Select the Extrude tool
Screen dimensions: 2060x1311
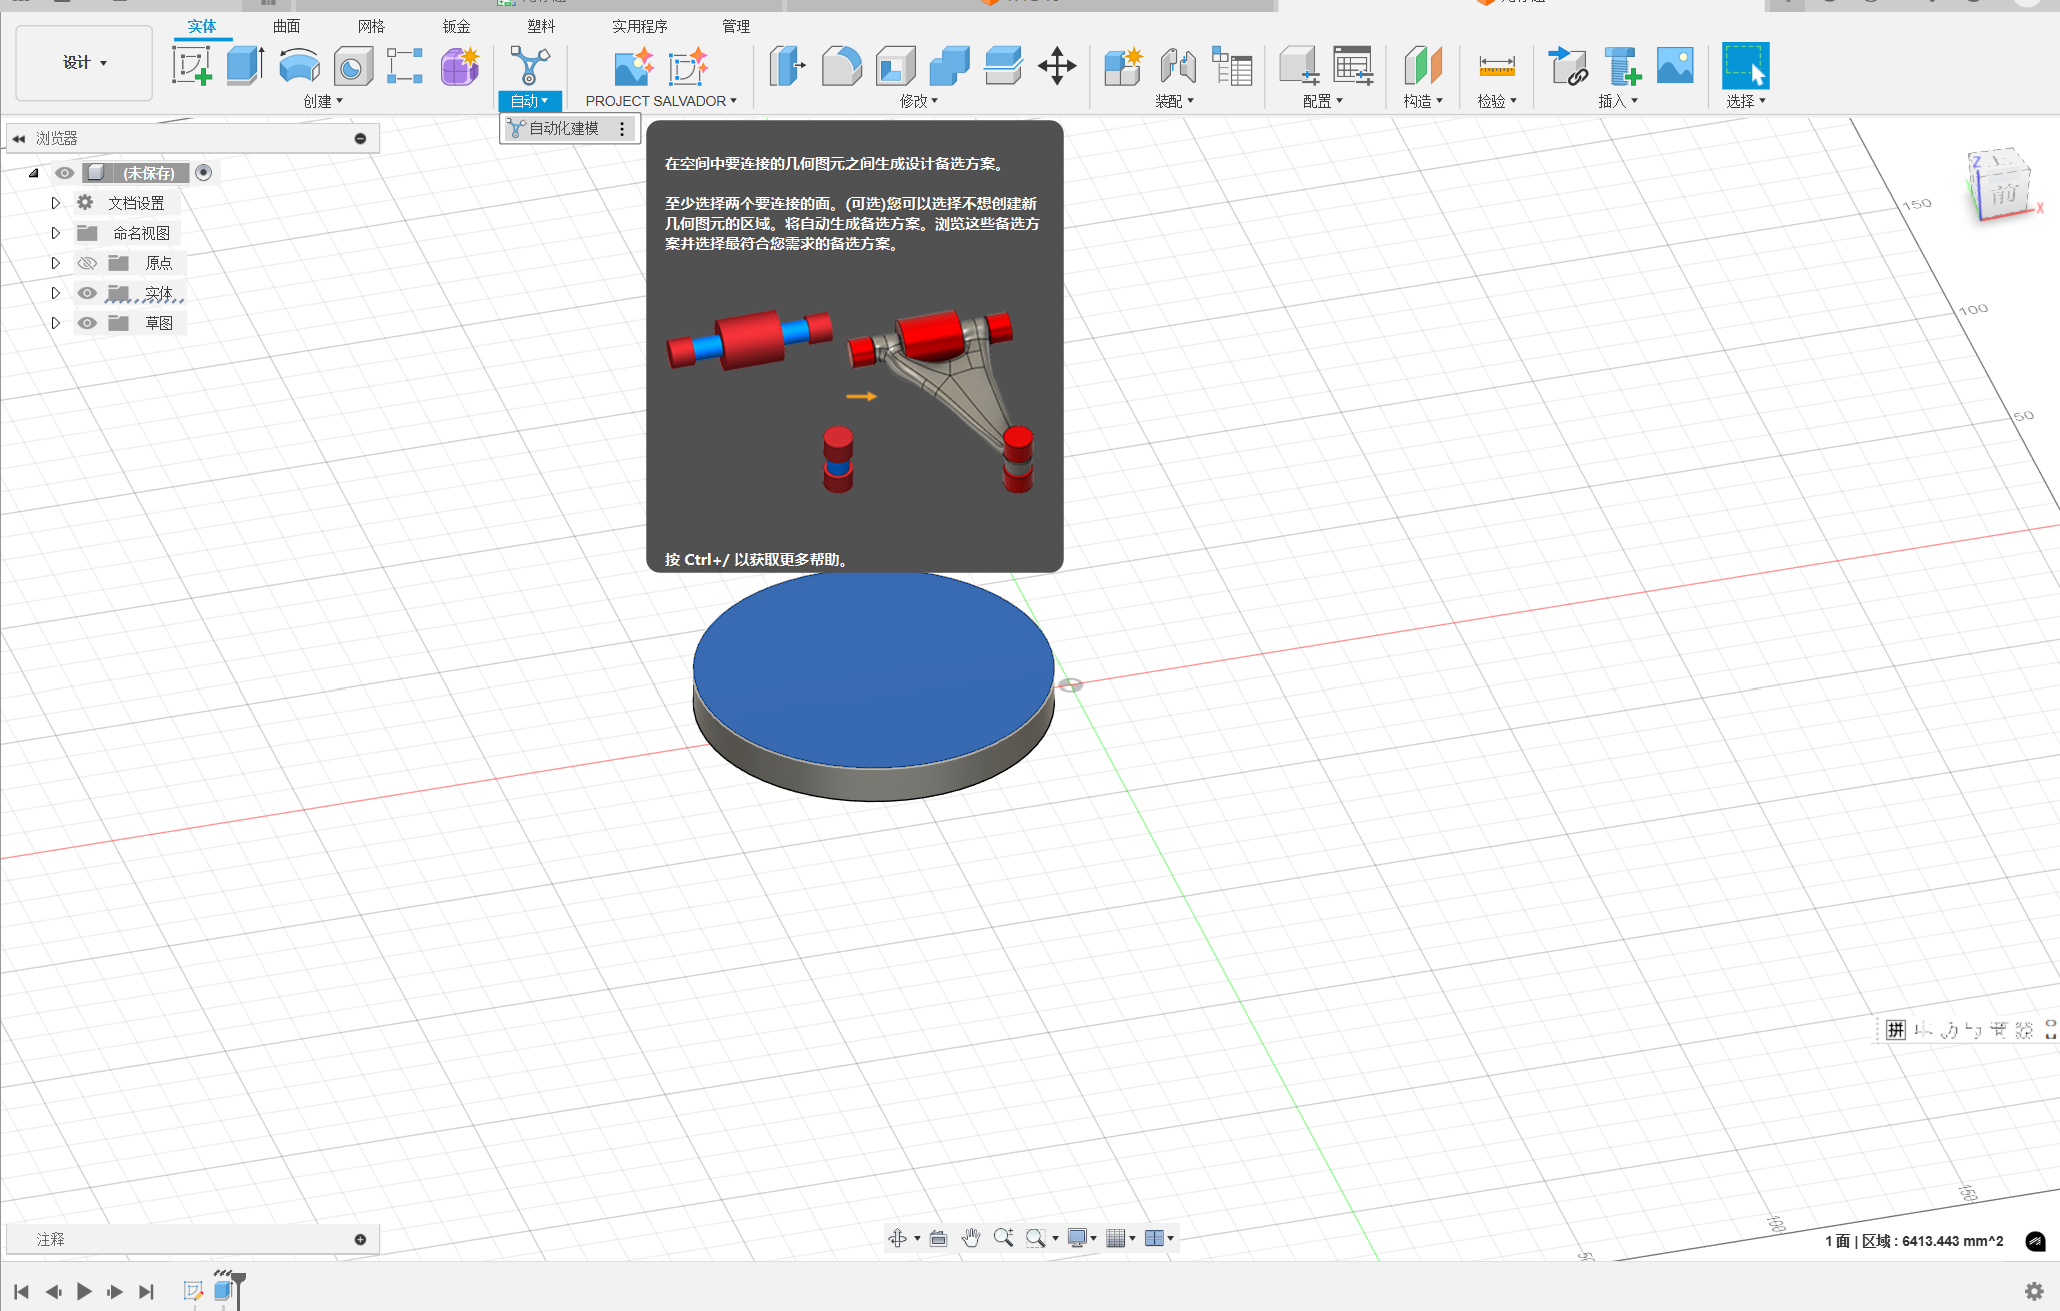coord(245,66)
